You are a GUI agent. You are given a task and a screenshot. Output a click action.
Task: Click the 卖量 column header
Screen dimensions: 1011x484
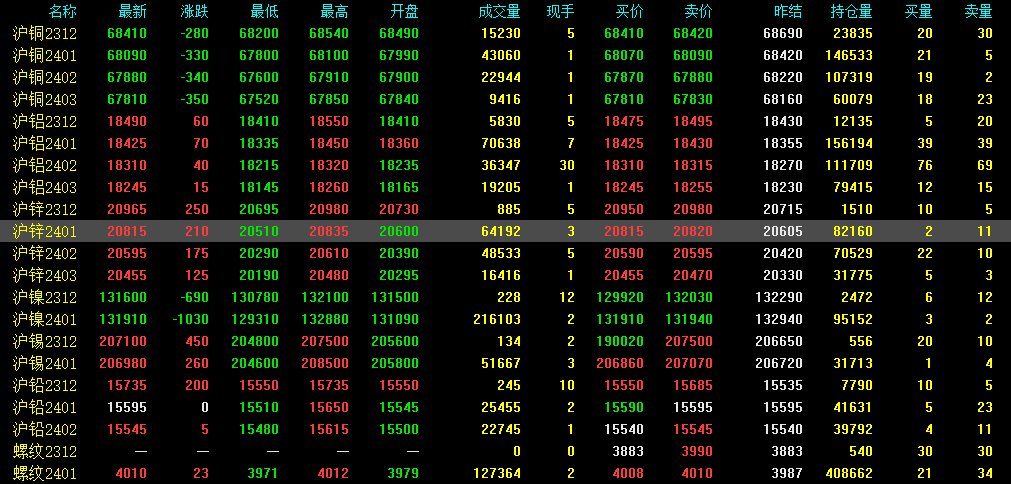[978, 11]
